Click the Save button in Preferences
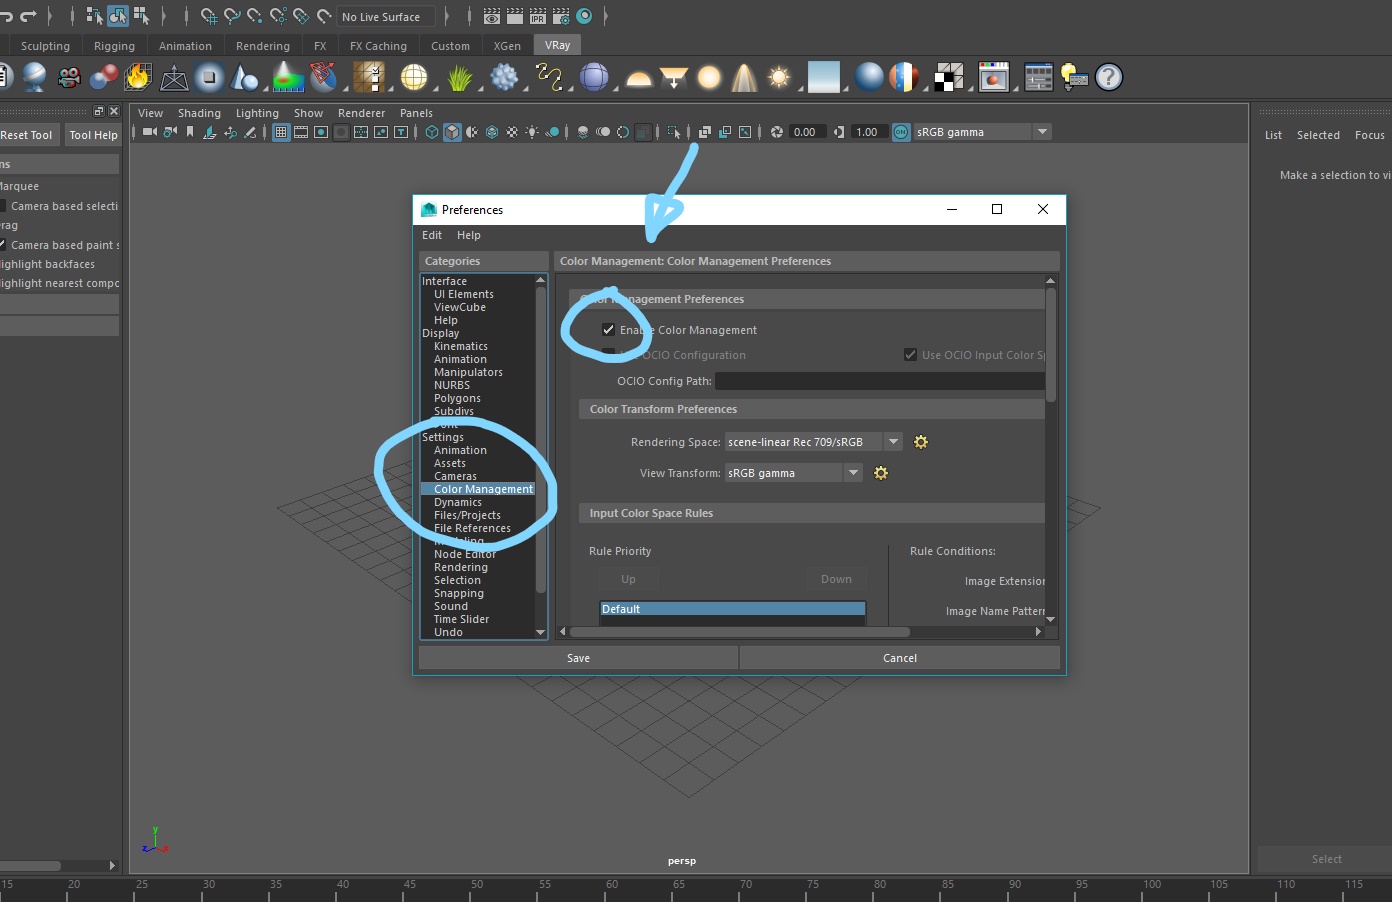The image size is (1392, 902). (x=578, y=658)
